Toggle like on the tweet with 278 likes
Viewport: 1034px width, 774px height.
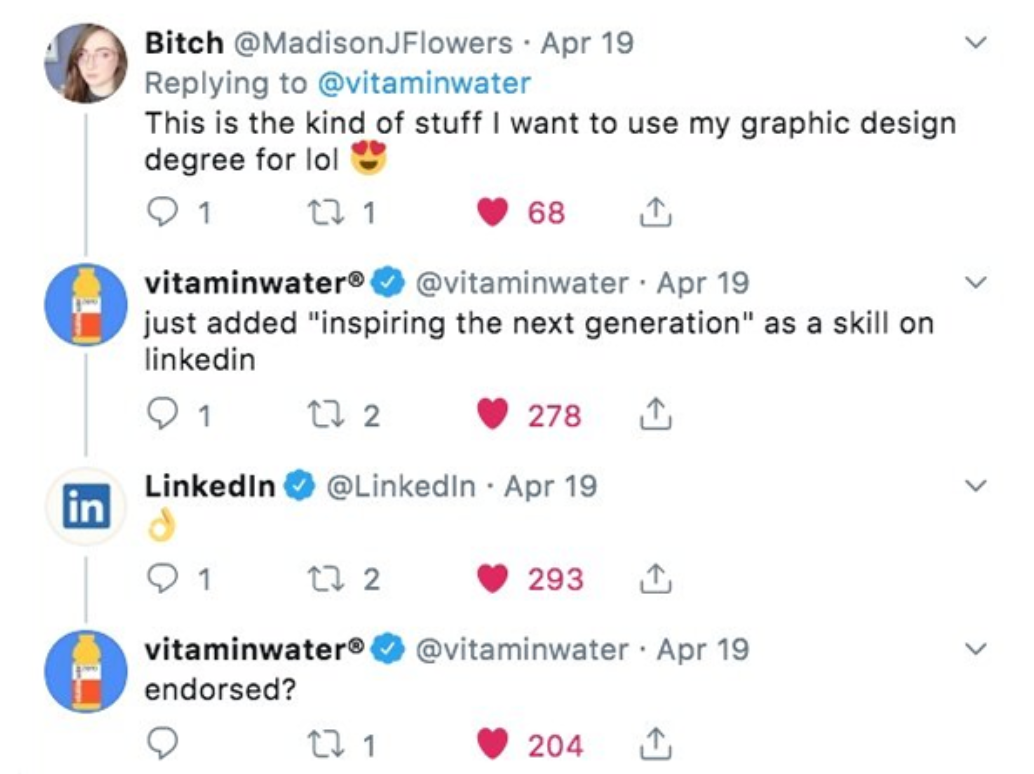(491, 415)
